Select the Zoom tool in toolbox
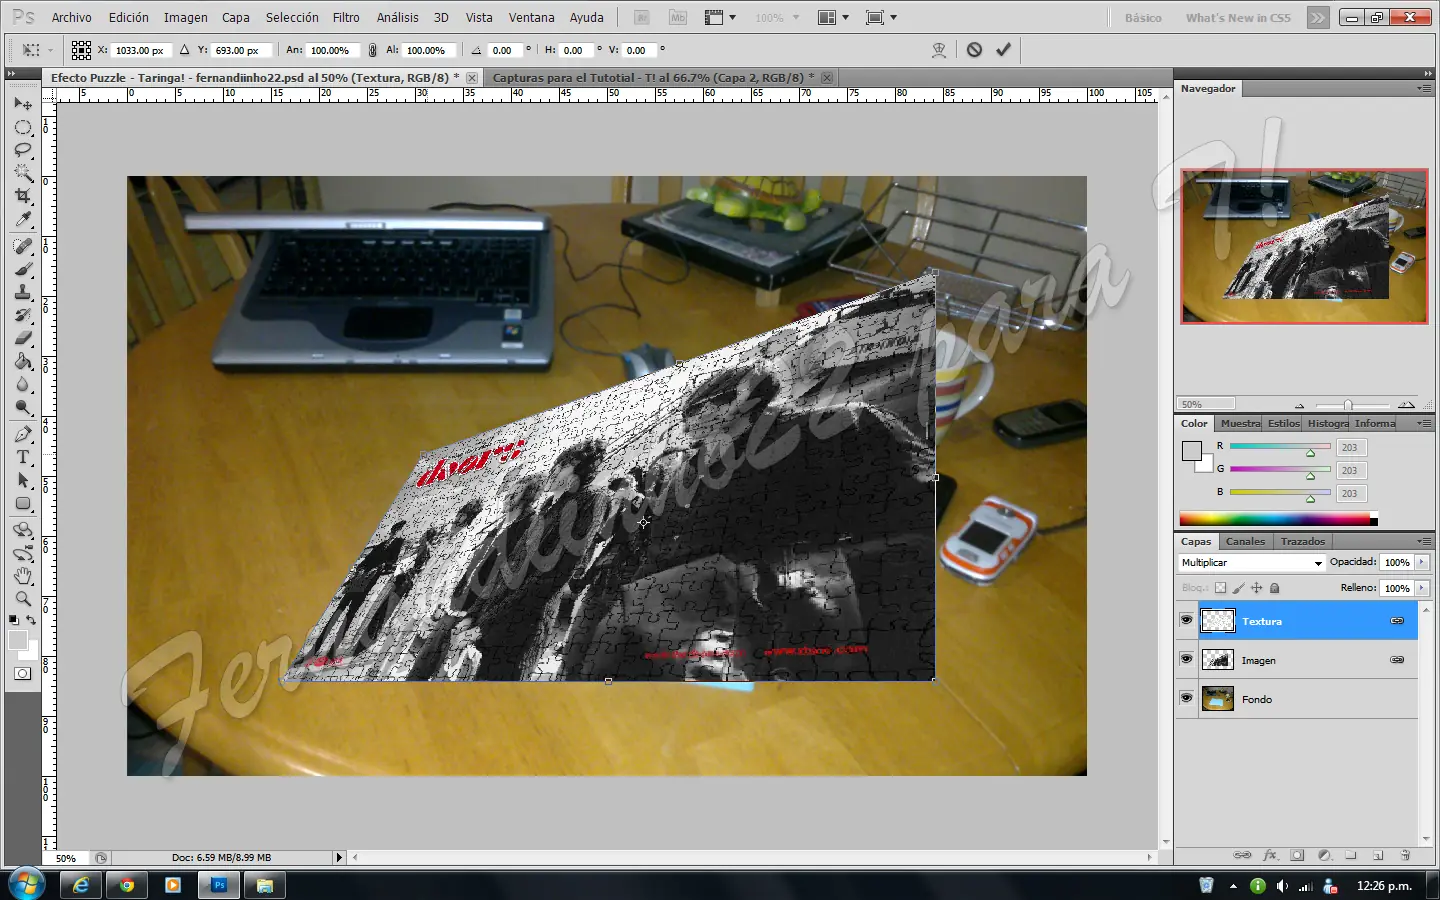 [x=23, y=599]
